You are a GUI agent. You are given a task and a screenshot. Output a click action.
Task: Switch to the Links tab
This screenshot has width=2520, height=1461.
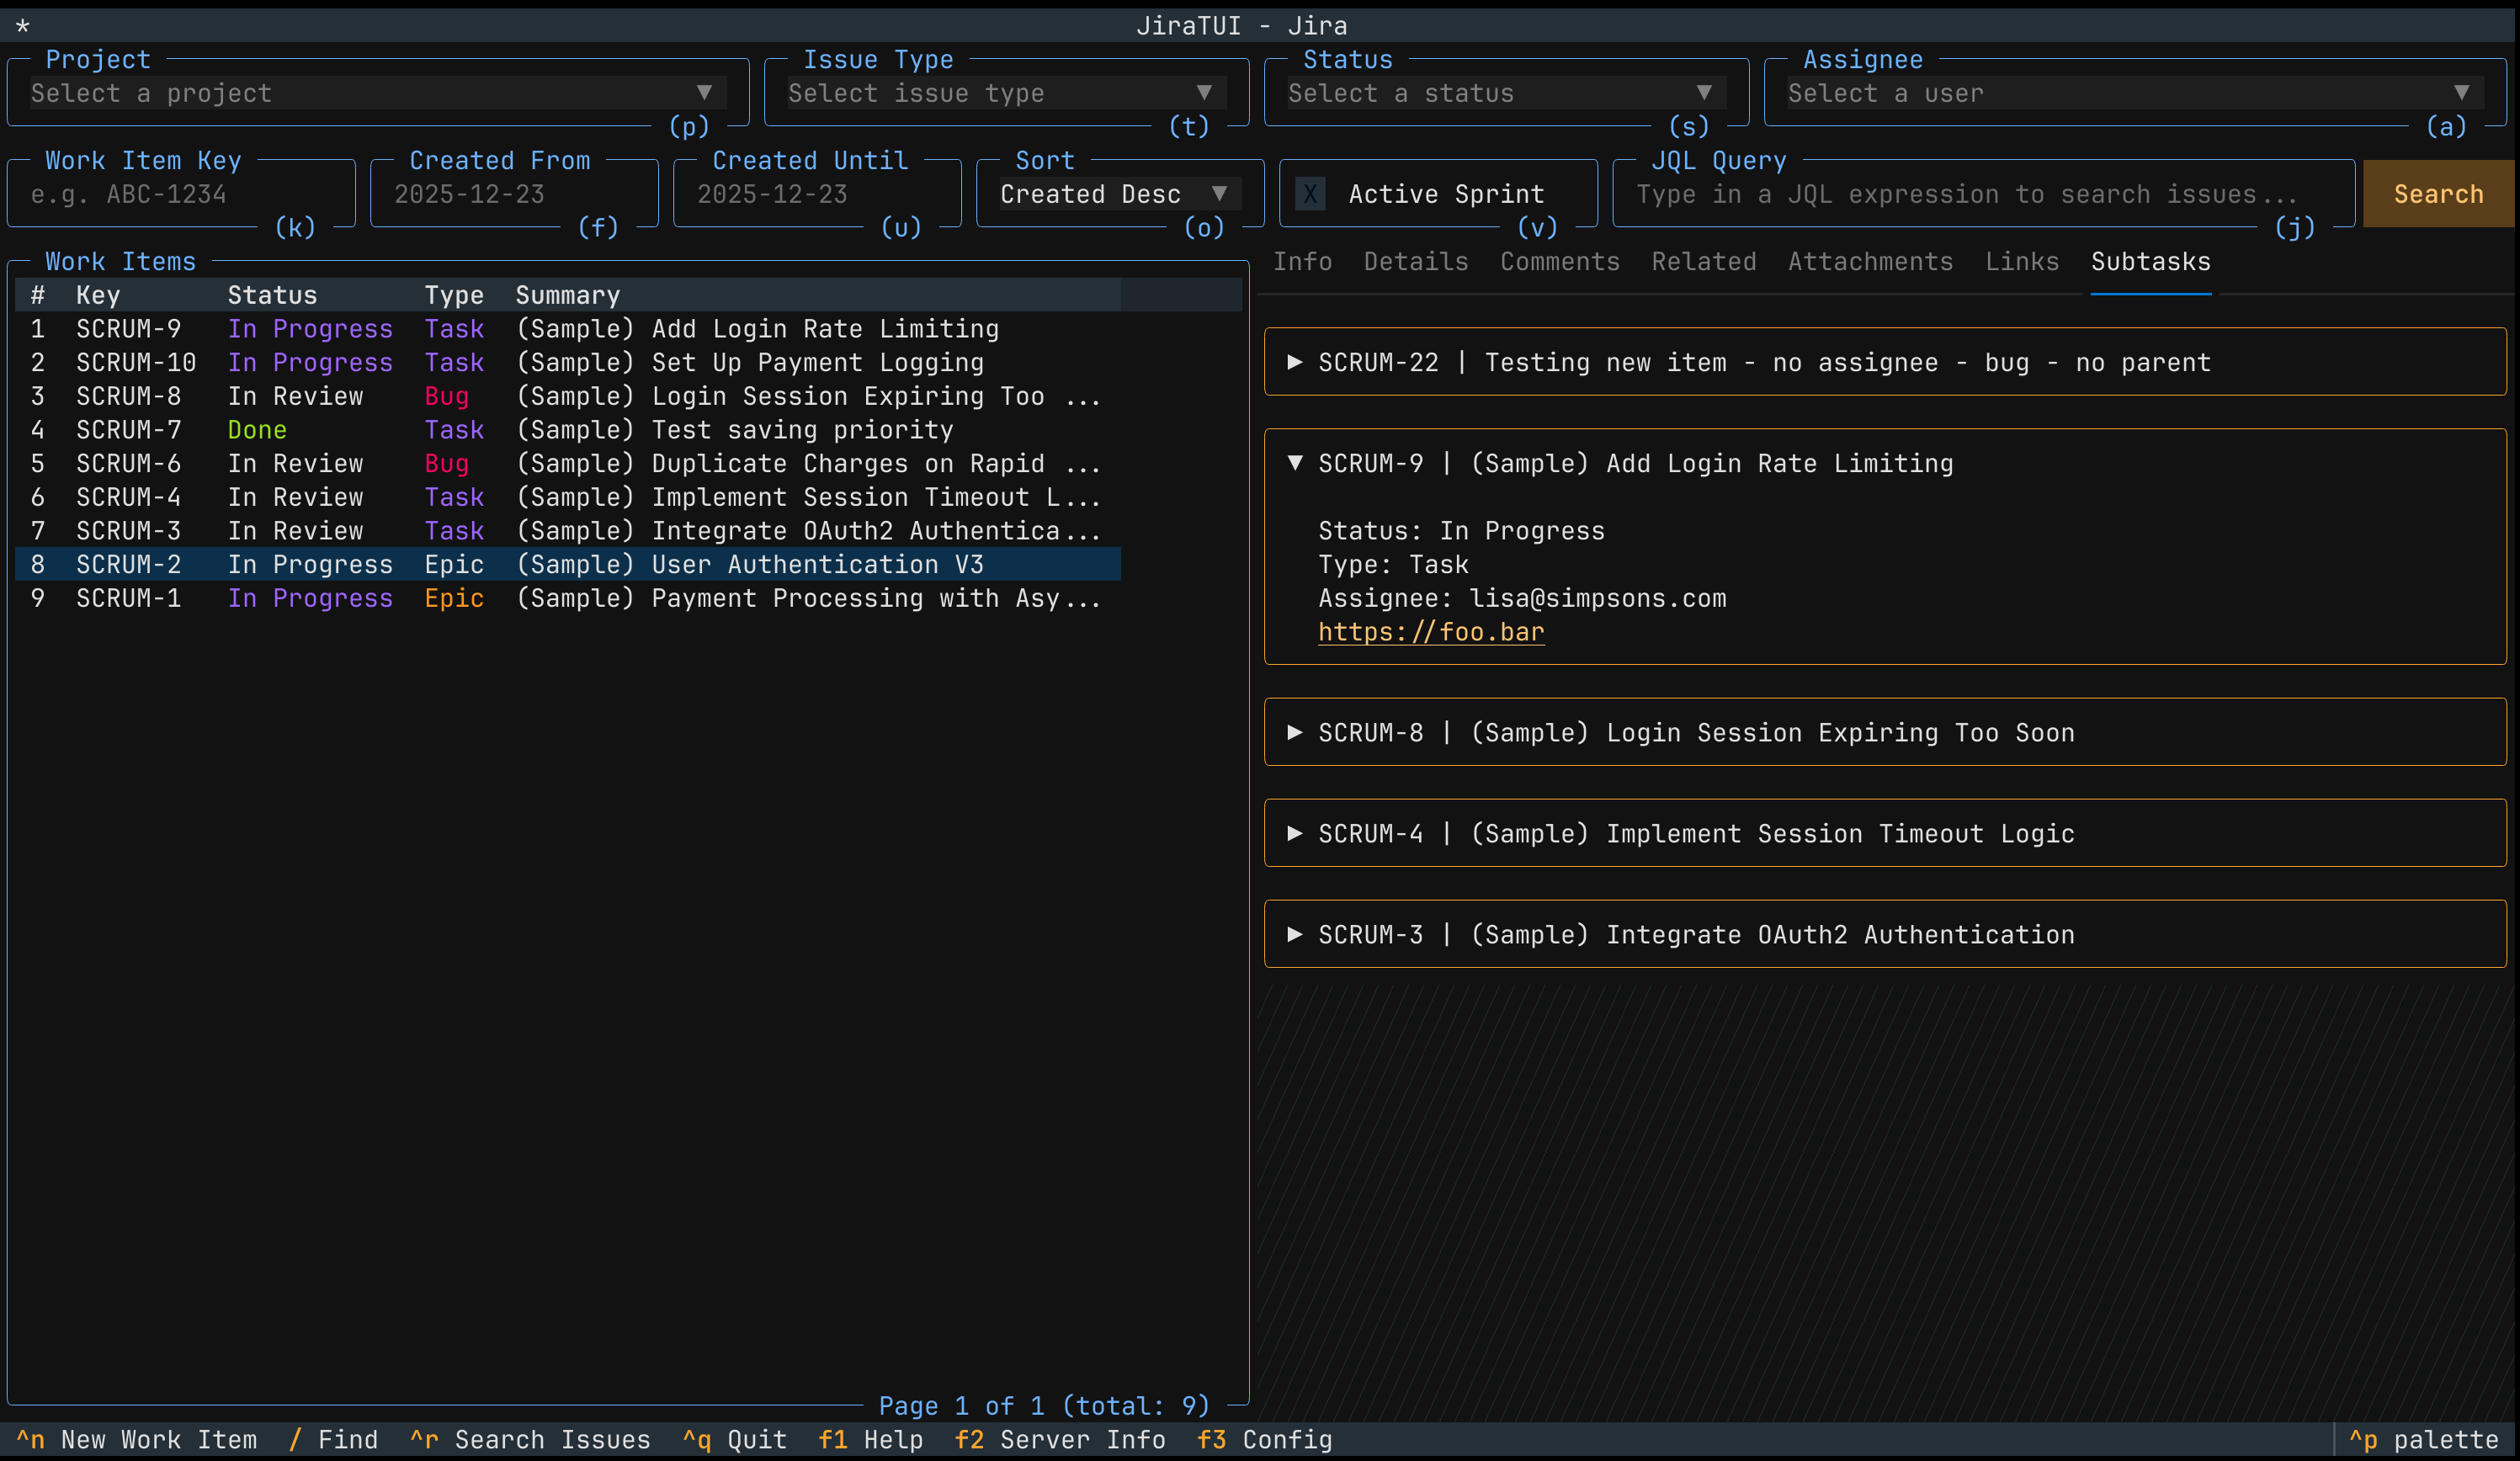click(x=2022, y=262)
